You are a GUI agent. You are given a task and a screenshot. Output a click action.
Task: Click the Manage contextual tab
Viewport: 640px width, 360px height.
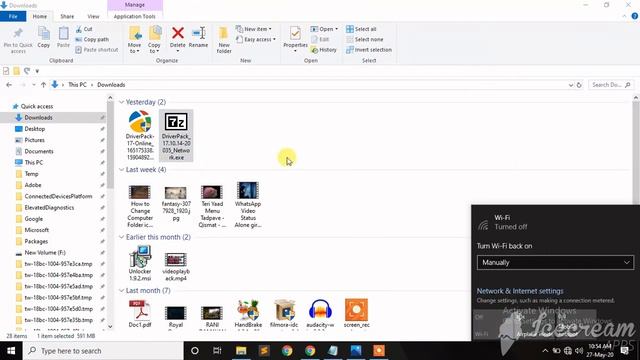click(x=135, y=5)
